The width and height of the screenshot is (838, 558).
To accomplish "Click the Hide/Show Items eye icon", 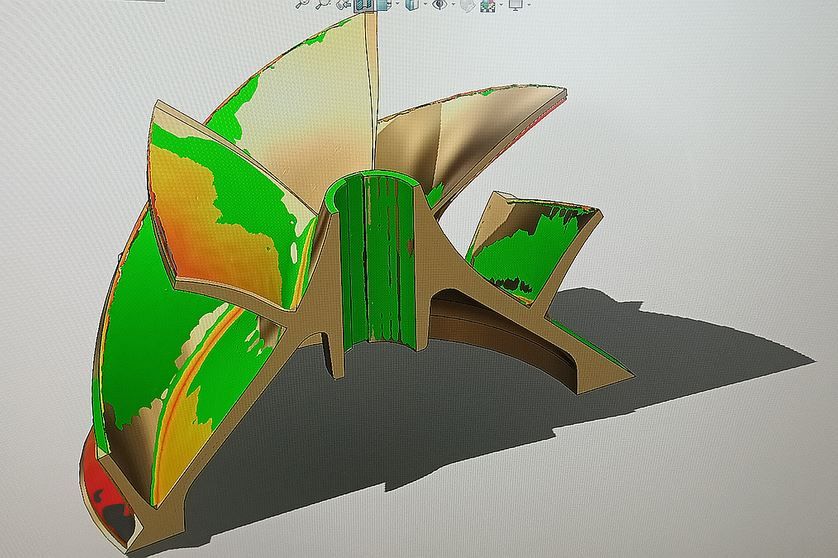I will (x=440, y=4).
